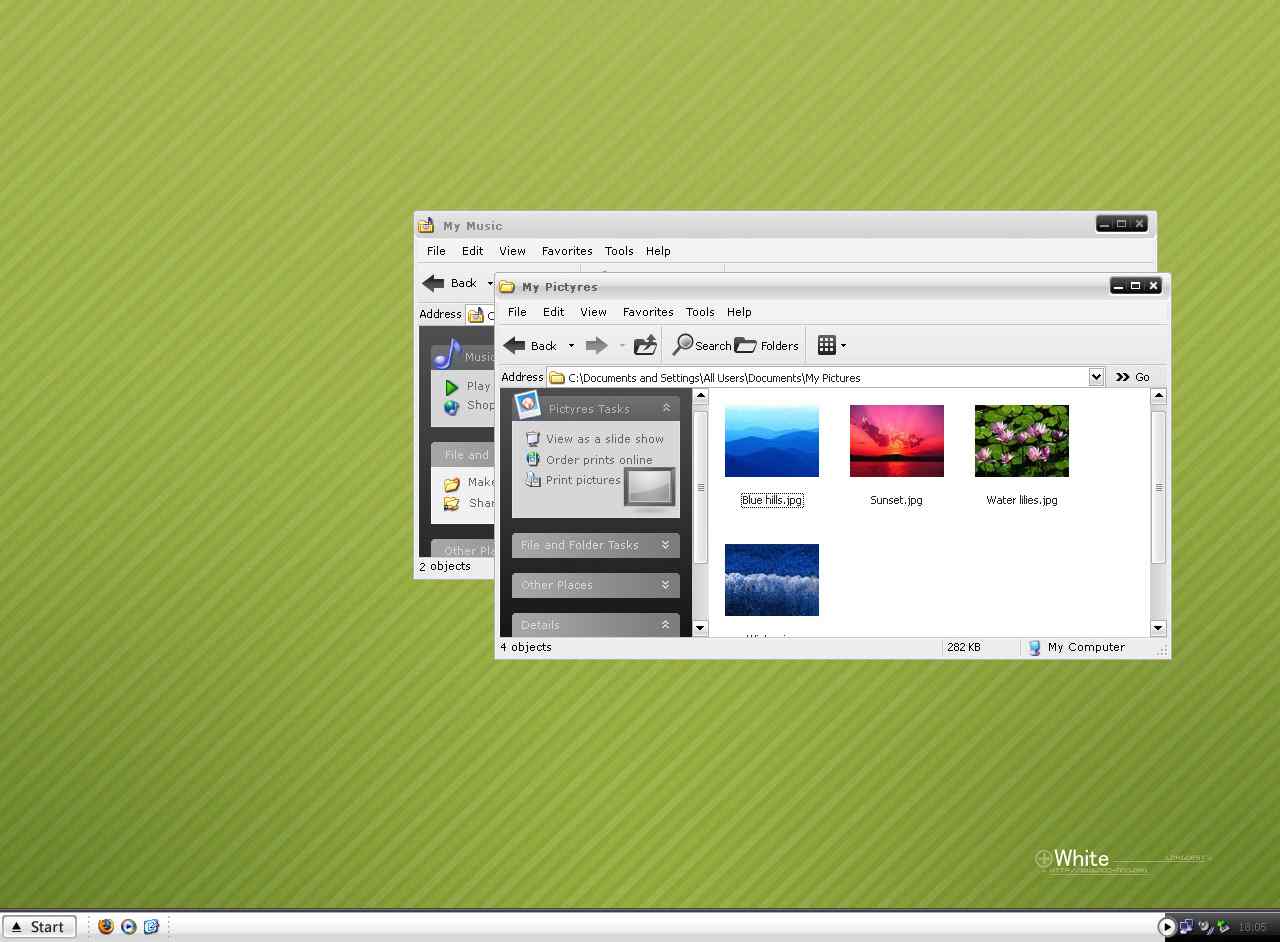
Task: Open Back history dropdown arrow in My Pictures
Action: 571,346
